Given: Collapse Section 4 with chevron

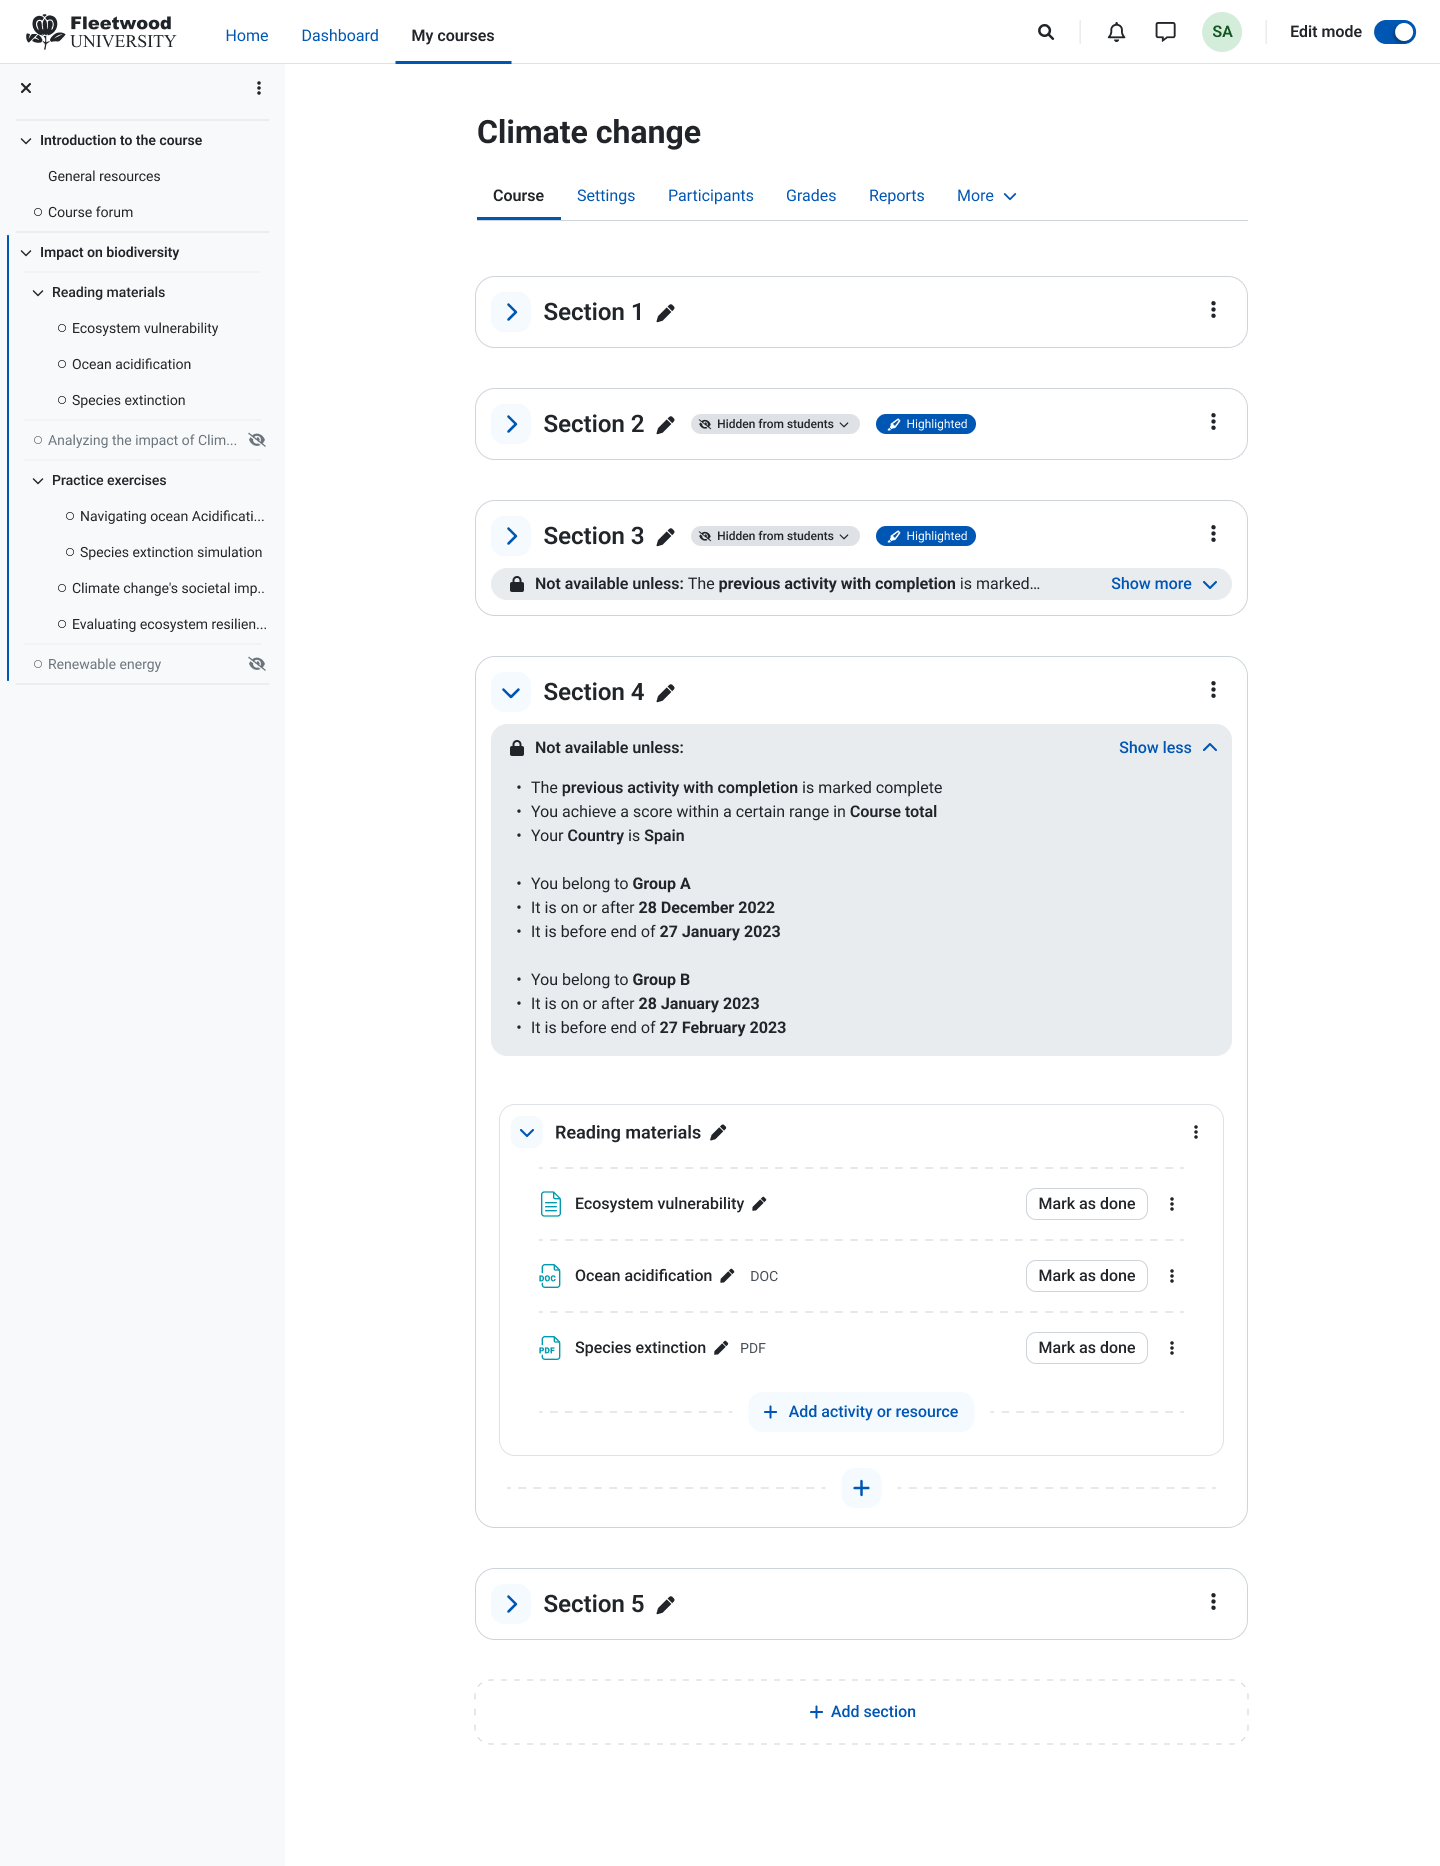Looking at the screenshot, I should click(x=511, y=692).
